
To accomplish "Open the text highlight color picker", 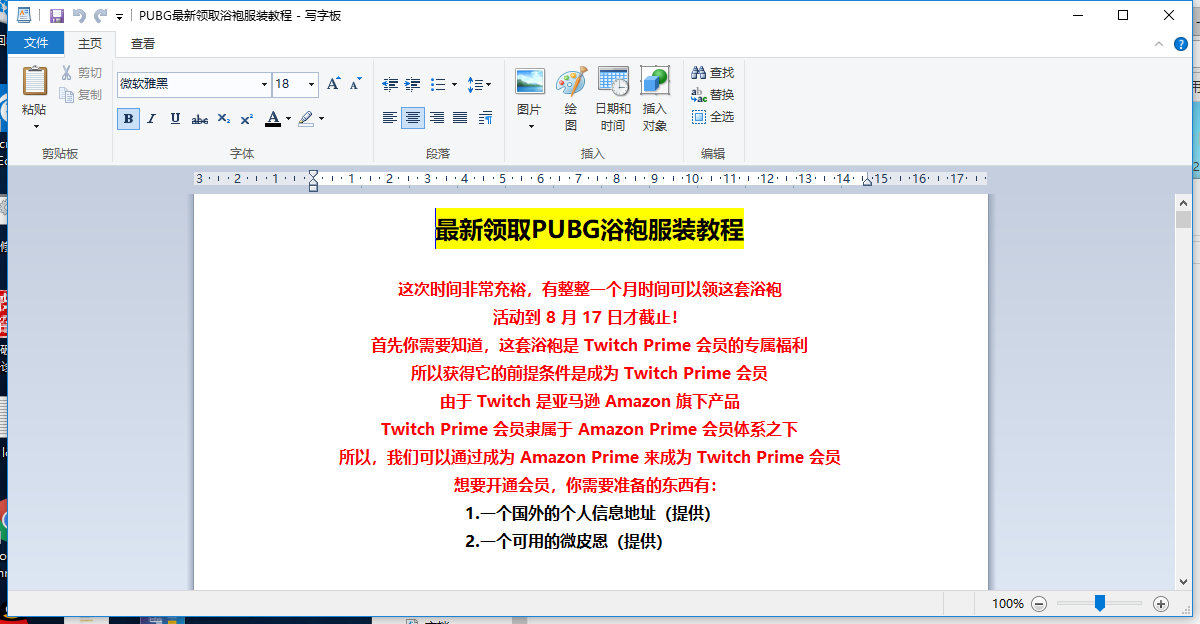I will click(x=320, y=118).
